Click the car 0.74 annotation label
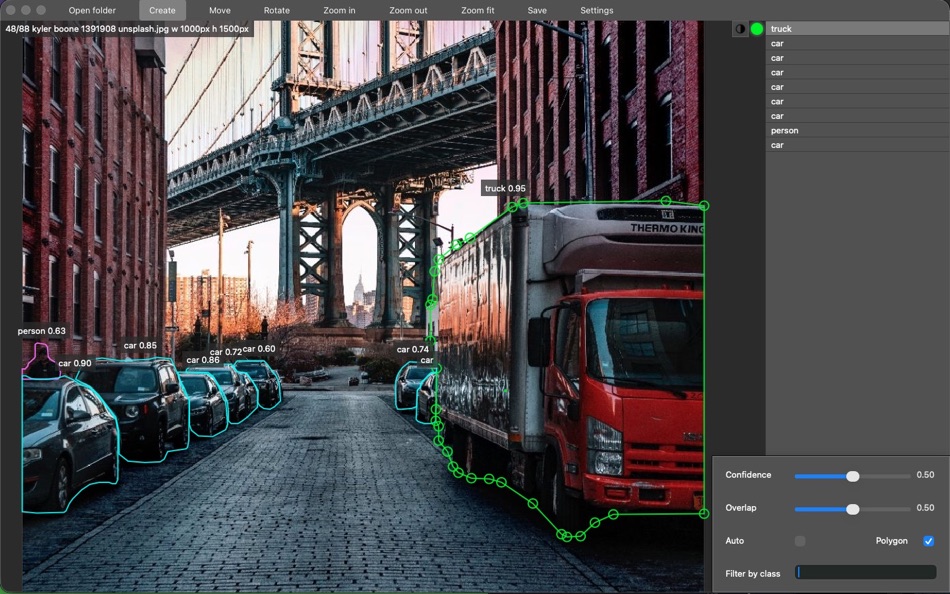This screenshot has height=594, width=950. tap(413, 349)
